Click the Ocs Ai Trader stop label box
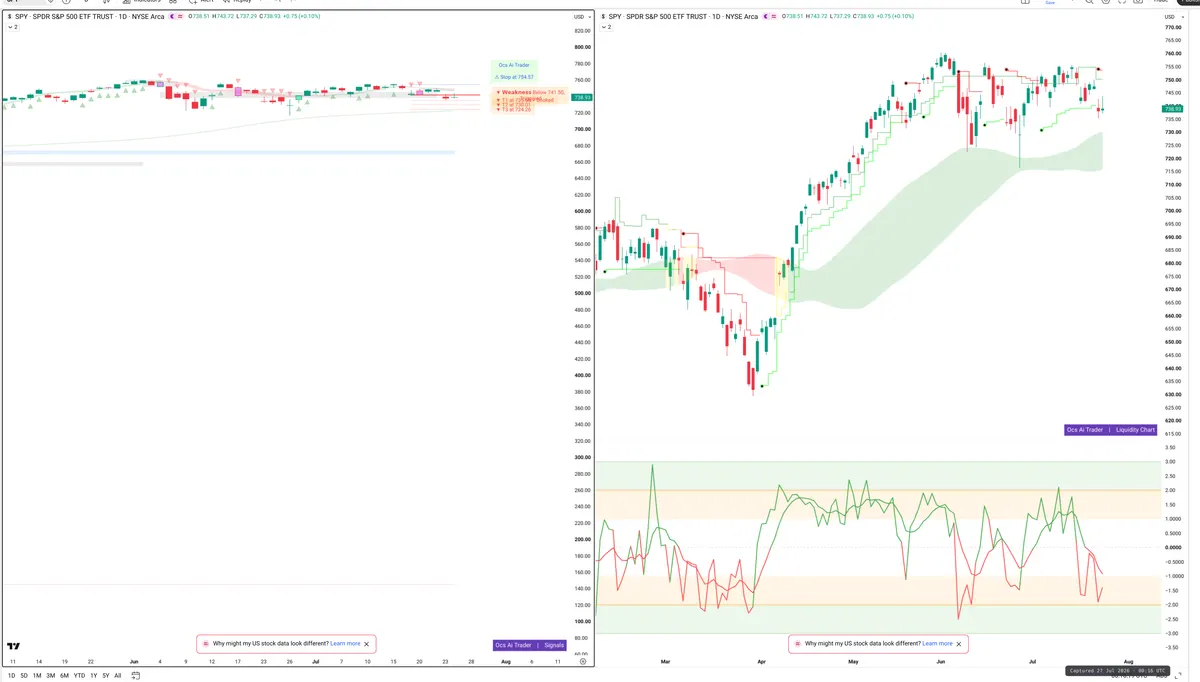Image resolution: width=1200 pixels, height=682 pixels. (x=514, y=70)
